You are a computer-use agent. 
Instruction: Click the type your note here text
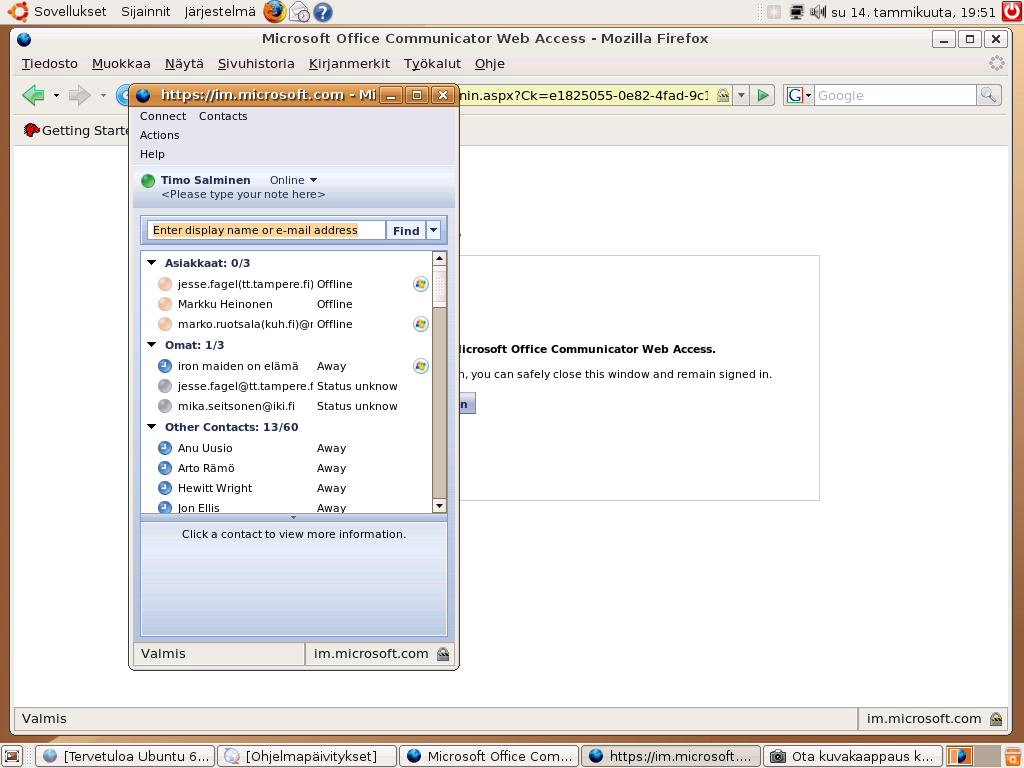point(243,195)
